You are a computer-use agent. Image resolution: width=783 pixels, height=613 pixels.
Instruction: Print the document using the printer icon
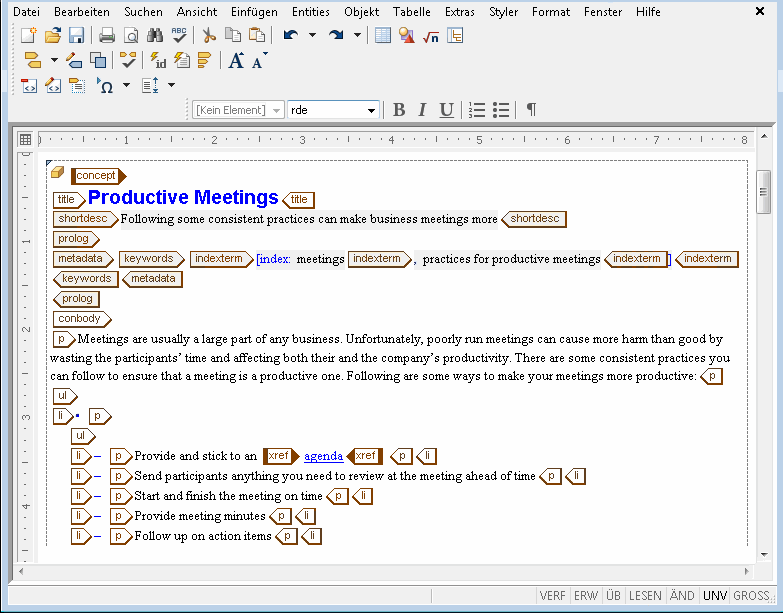click(x=107, y=35)
